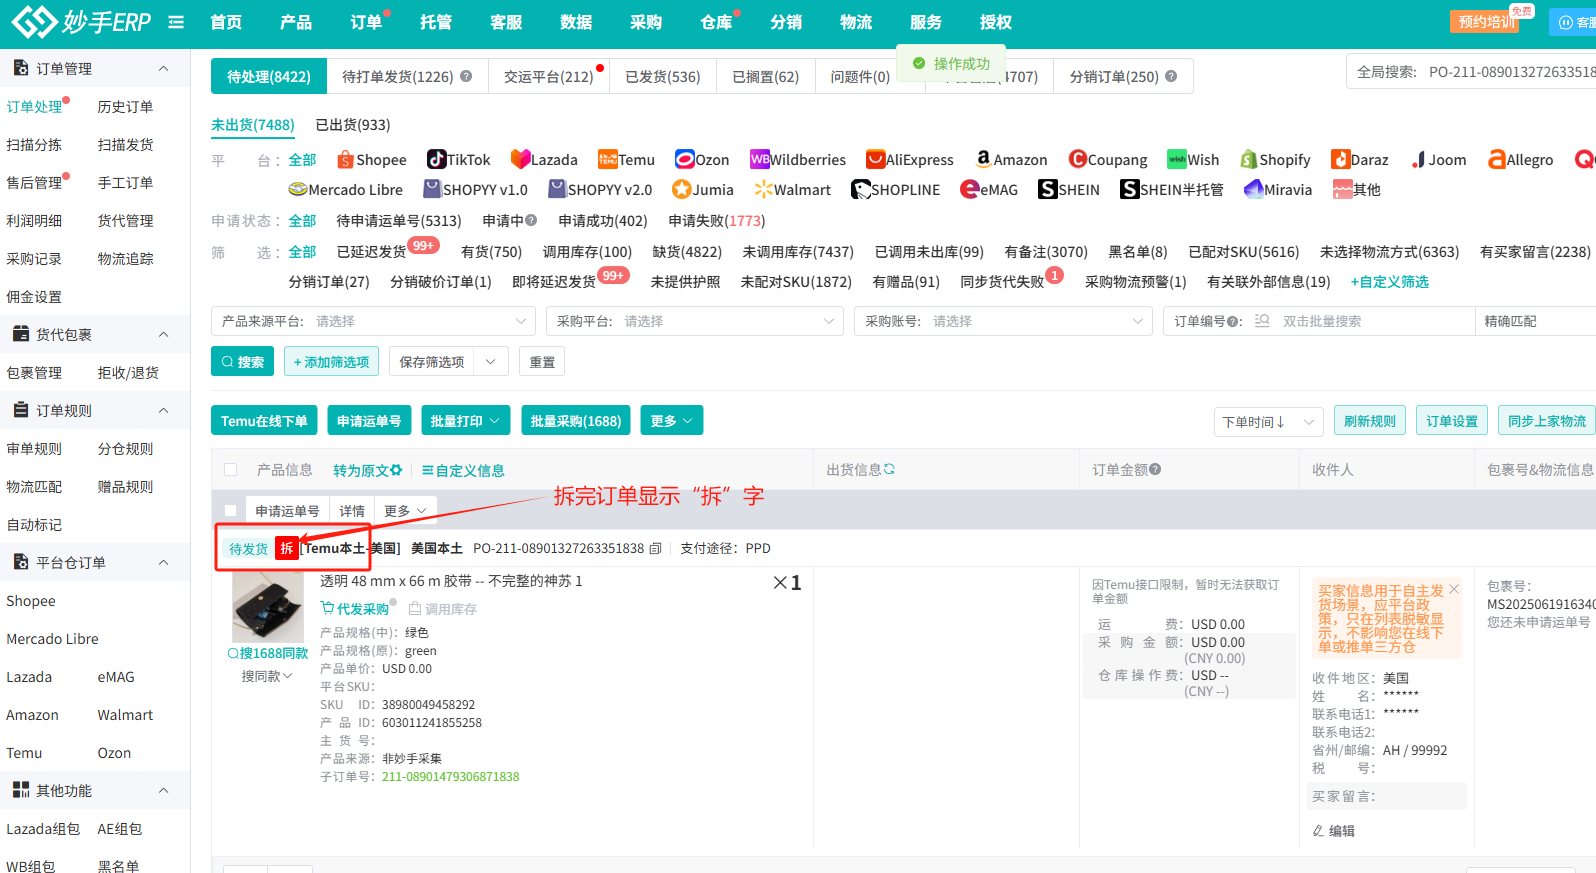Open 采购账号 dropdown
The width and height of the screenshot is (1596, 873).
click(x=1003, y=321)
